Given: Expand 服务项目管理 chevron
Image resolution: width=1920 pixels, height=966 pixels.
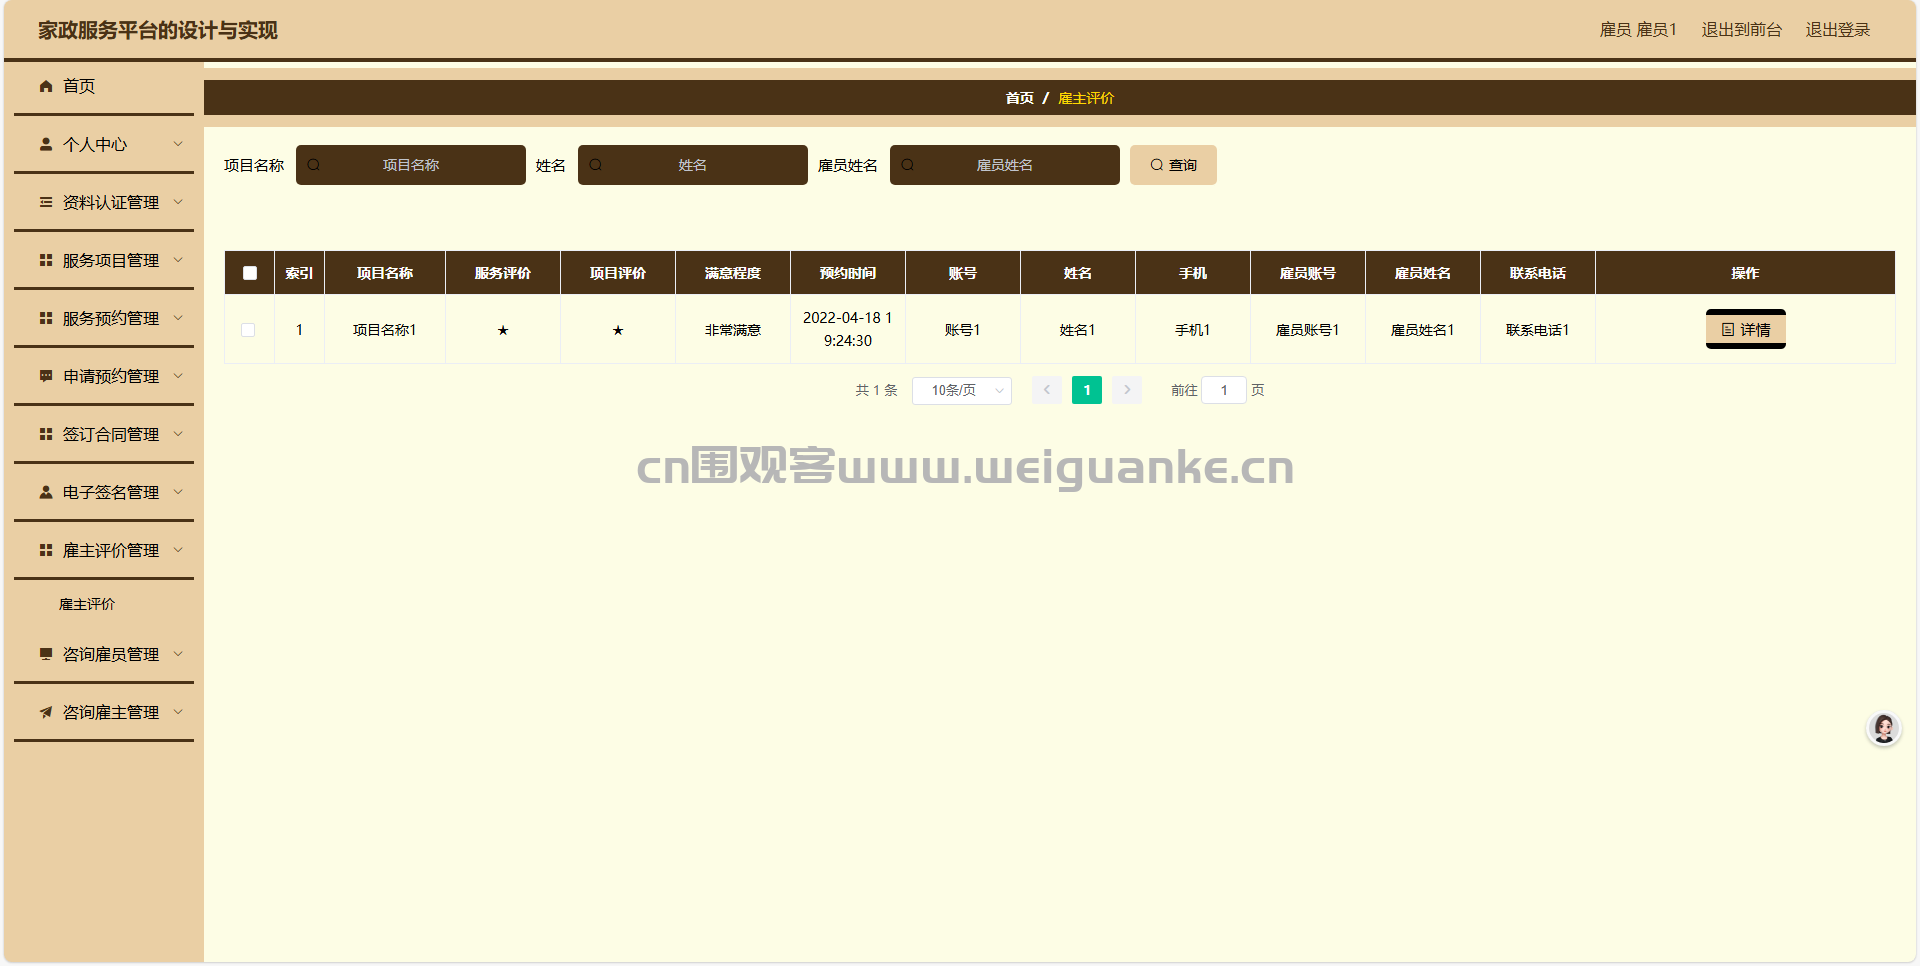Looking at the screenshot, I should 178,260.
